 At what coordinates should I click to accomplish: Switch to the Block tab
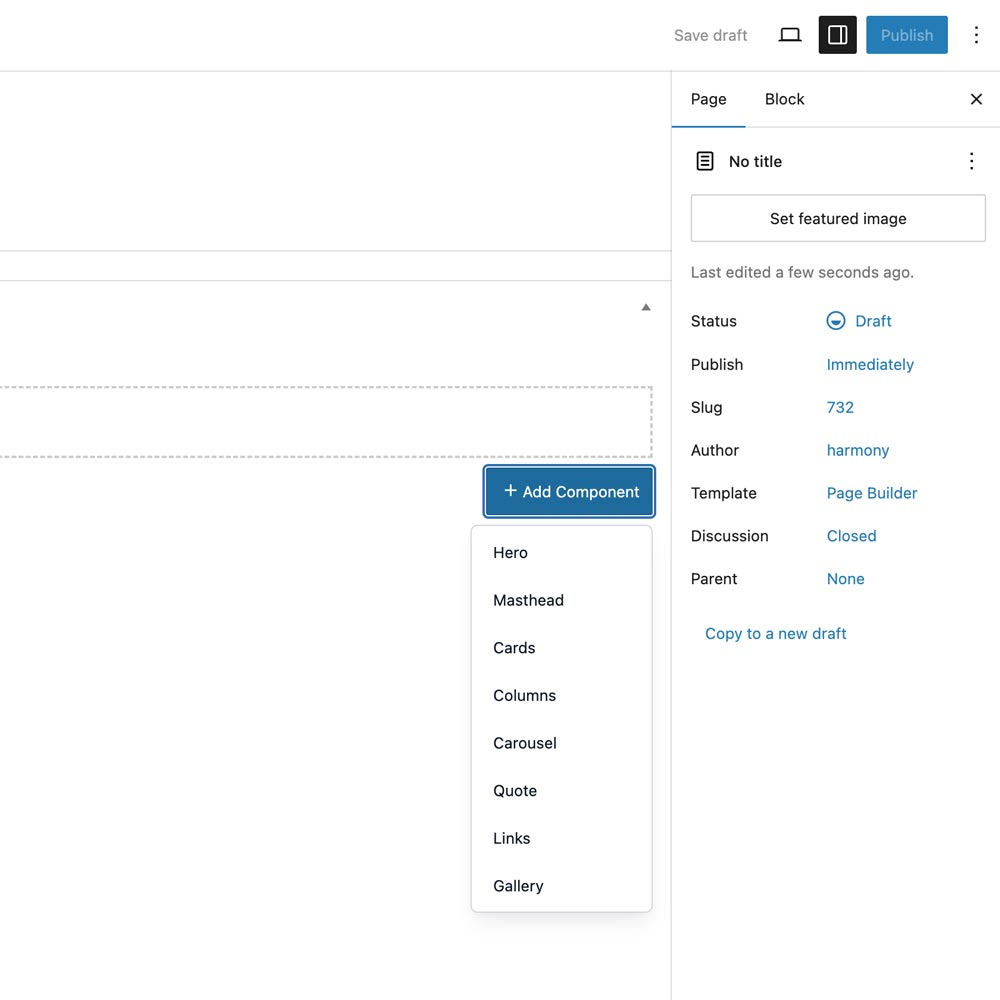point(784,99)
